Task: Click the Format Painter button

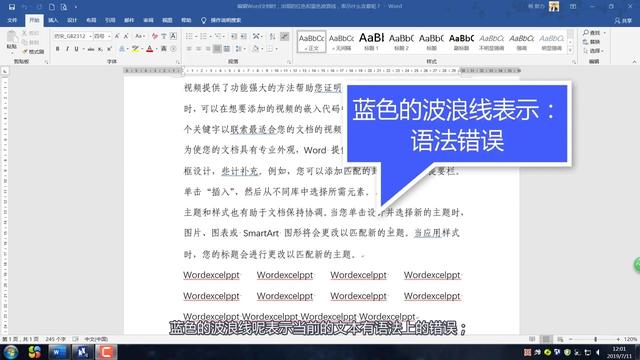Action: [x=33, y=52]
